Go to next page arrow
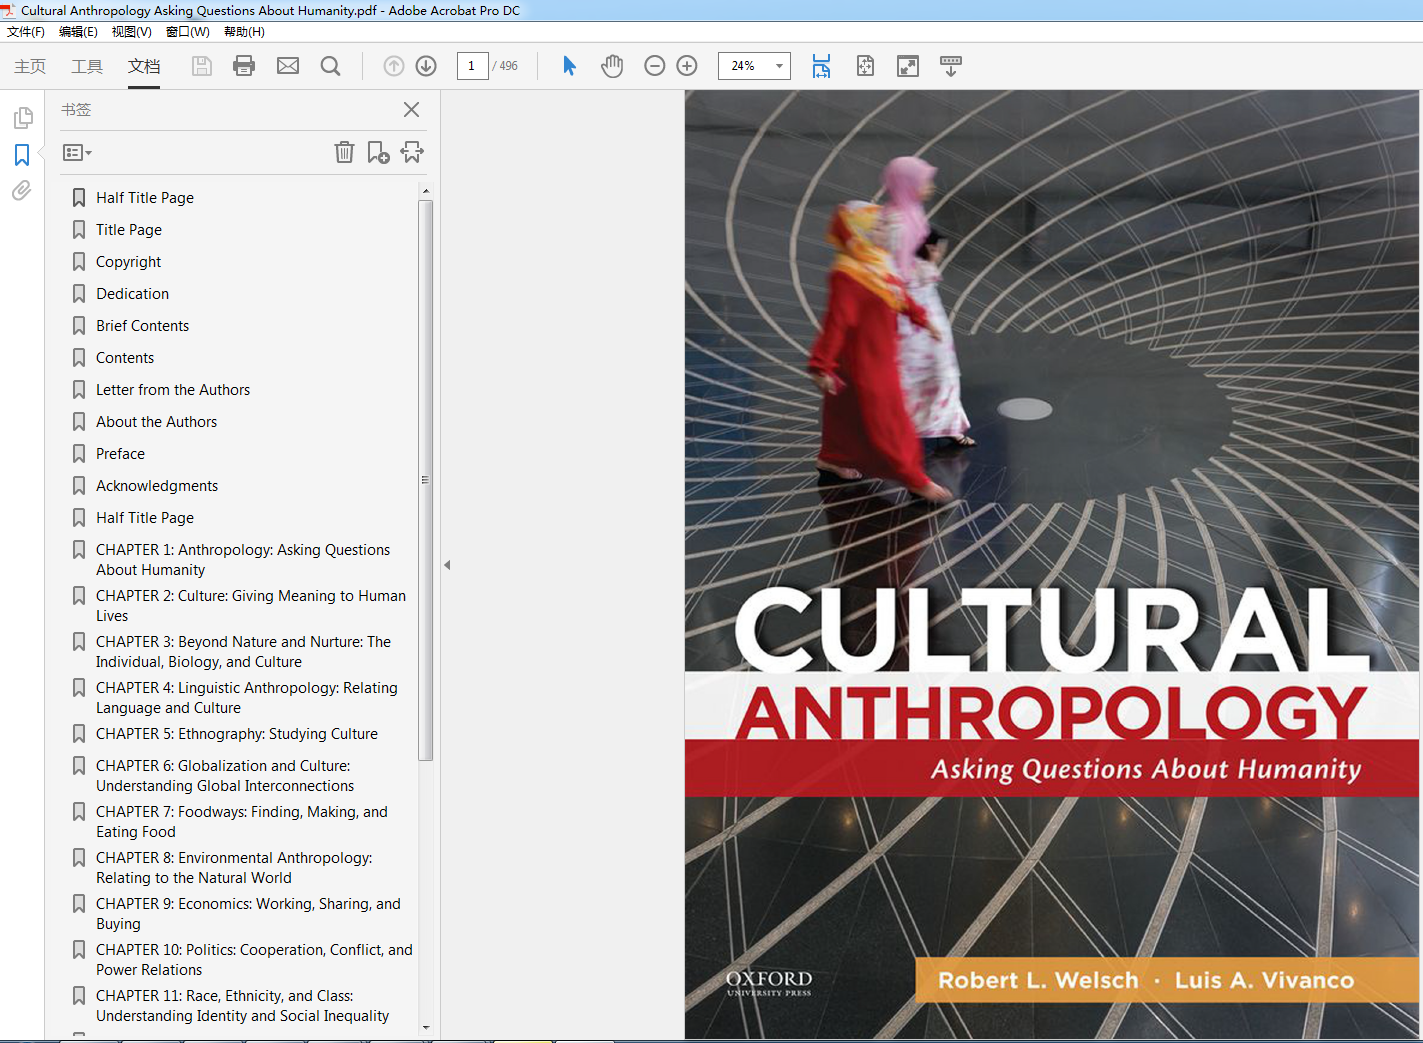1423x1043 pixels. tap(426, 66)
